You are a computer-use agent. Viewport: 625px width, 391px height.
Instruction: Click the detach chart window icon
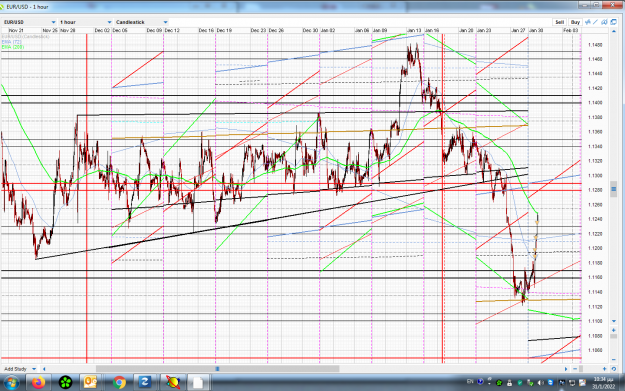[613, 22]
